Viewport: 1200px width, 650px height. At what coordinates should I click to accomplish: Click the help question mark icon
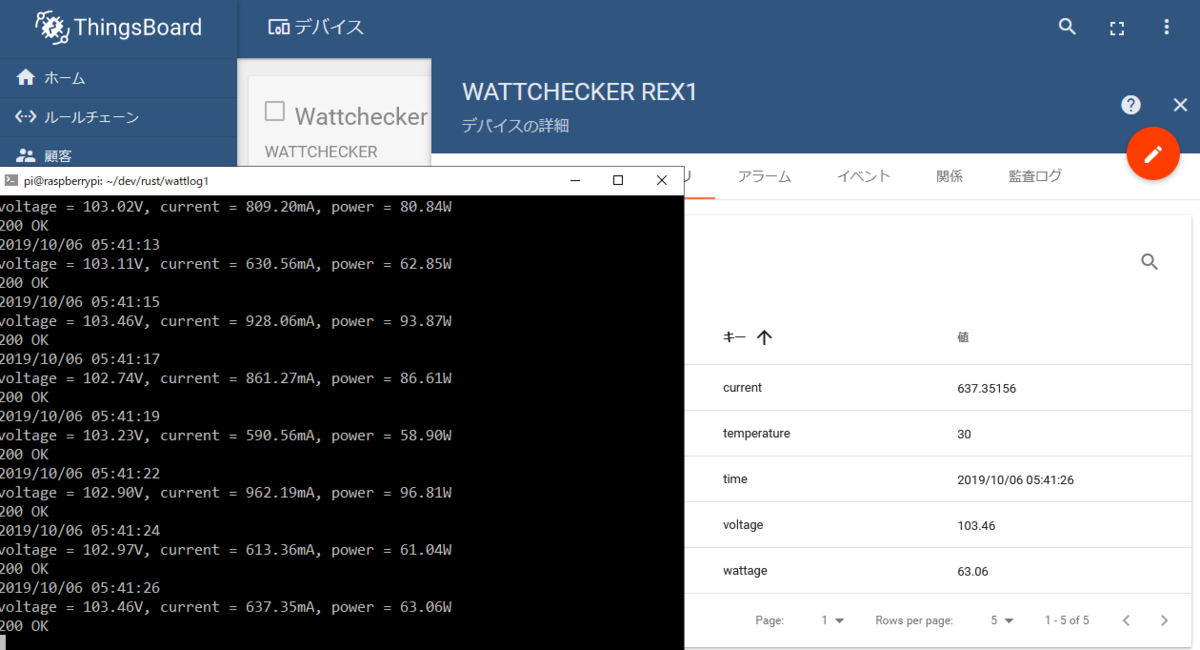(1131, 105)
